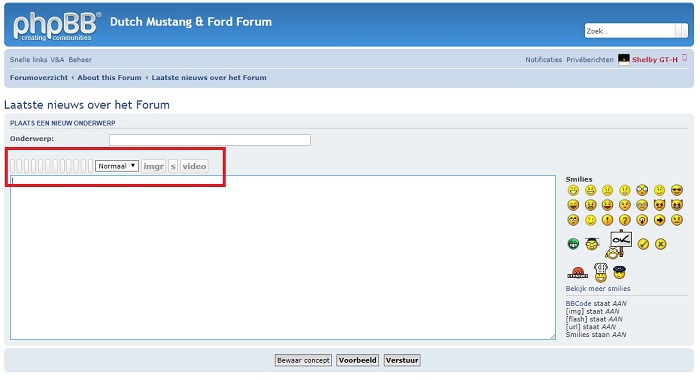Insert the exclamation mark smiley

point(607,220)
